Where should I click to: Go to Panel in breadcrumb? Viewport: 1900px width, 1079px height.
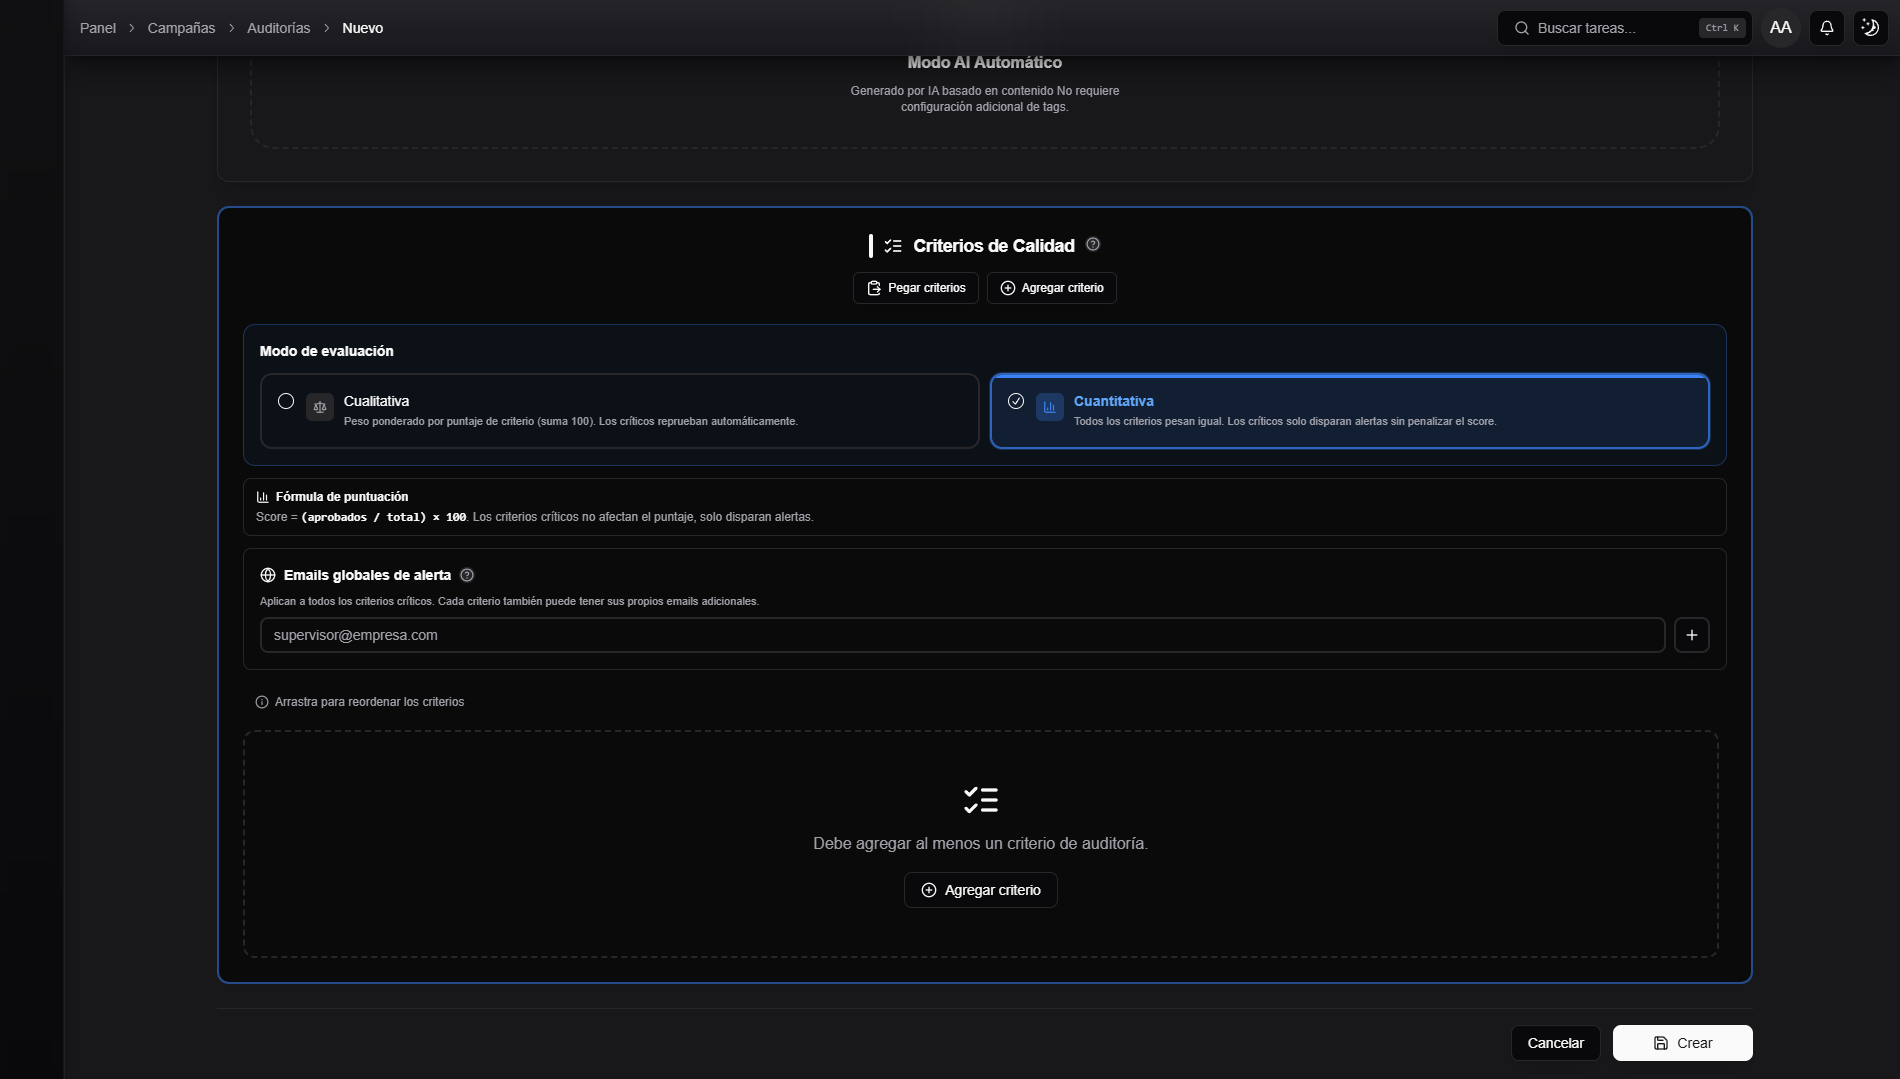(98, 28)
